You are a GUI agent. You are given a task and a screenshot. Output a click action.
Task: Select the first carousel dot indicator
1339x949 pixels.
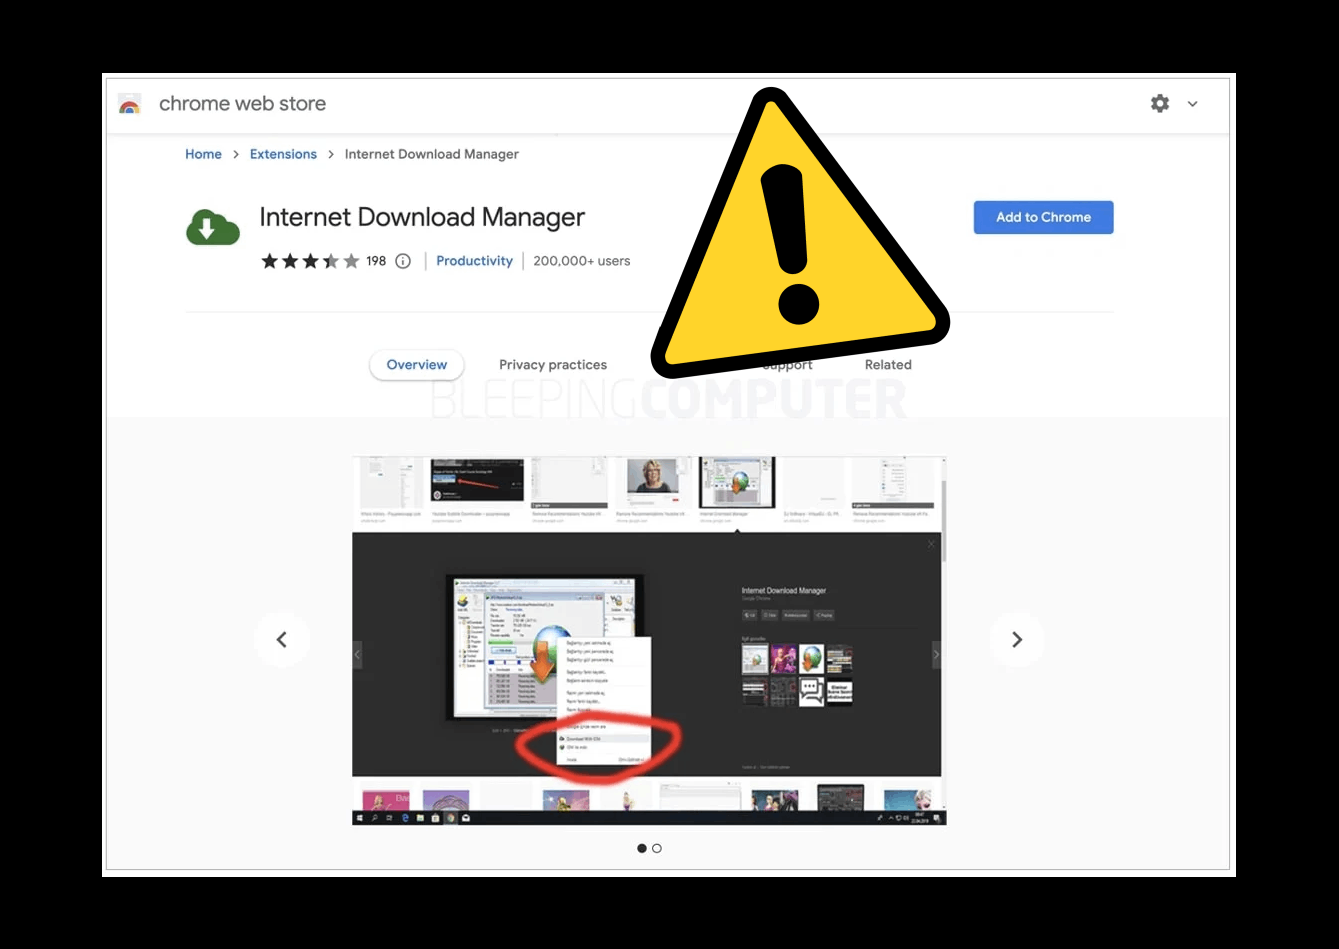(x=642, y=848)
